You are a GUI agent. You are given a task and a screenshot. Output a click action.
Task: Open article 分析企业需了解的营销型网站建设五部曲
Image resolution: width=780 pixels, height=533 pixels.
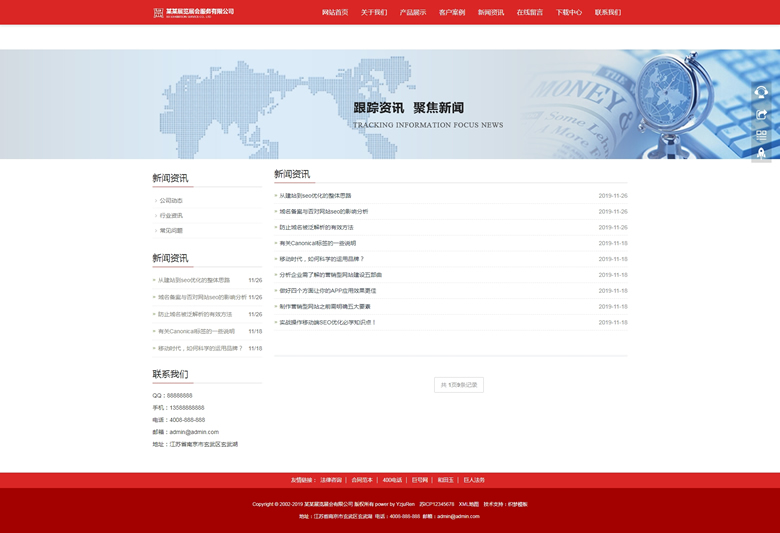tap(331, 274)
